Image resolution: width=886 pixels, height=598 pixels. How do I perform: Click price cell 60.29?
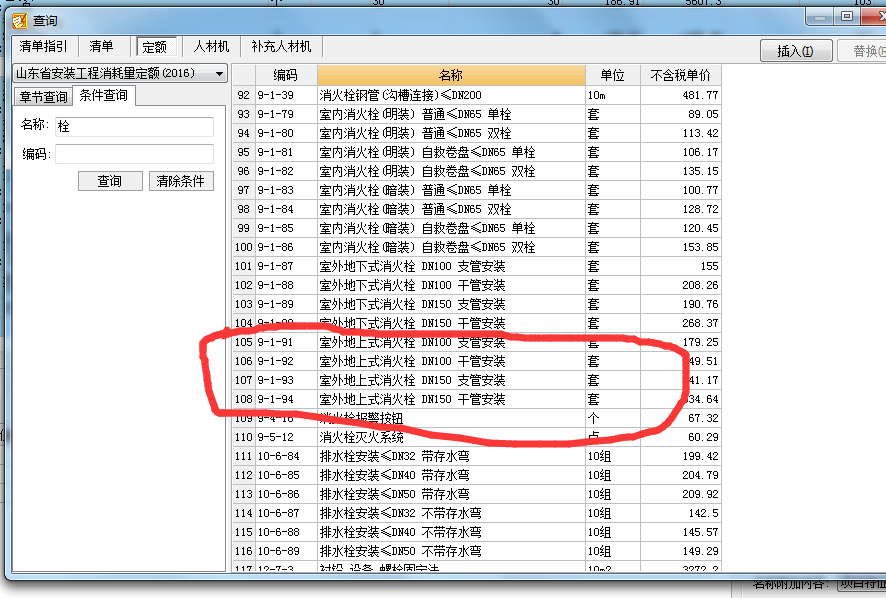point(681,437)
